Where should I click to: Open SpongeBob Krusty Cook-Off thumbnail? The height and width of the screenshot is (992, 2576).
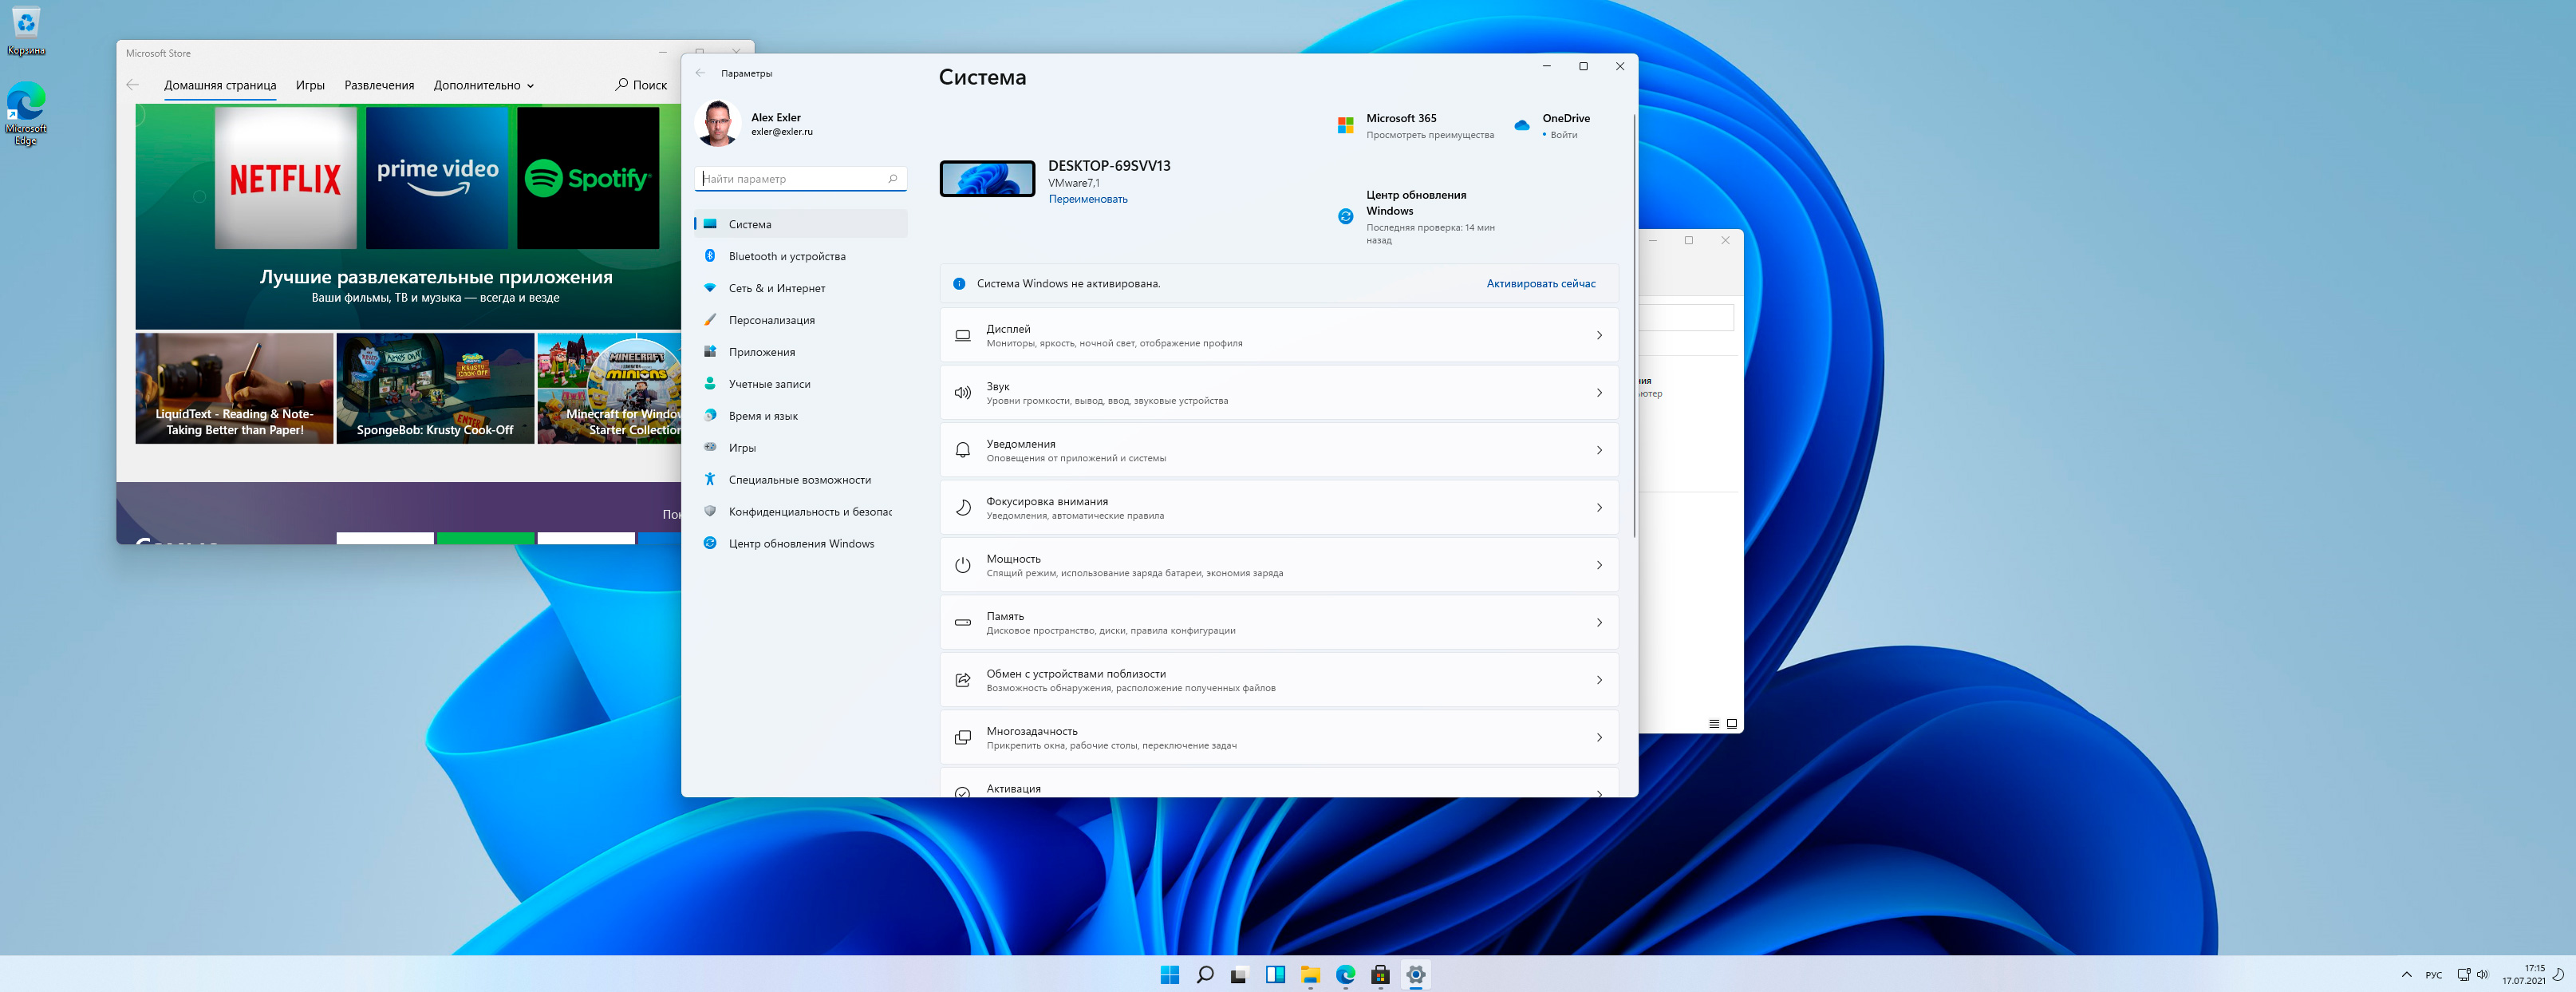[435, 389]
